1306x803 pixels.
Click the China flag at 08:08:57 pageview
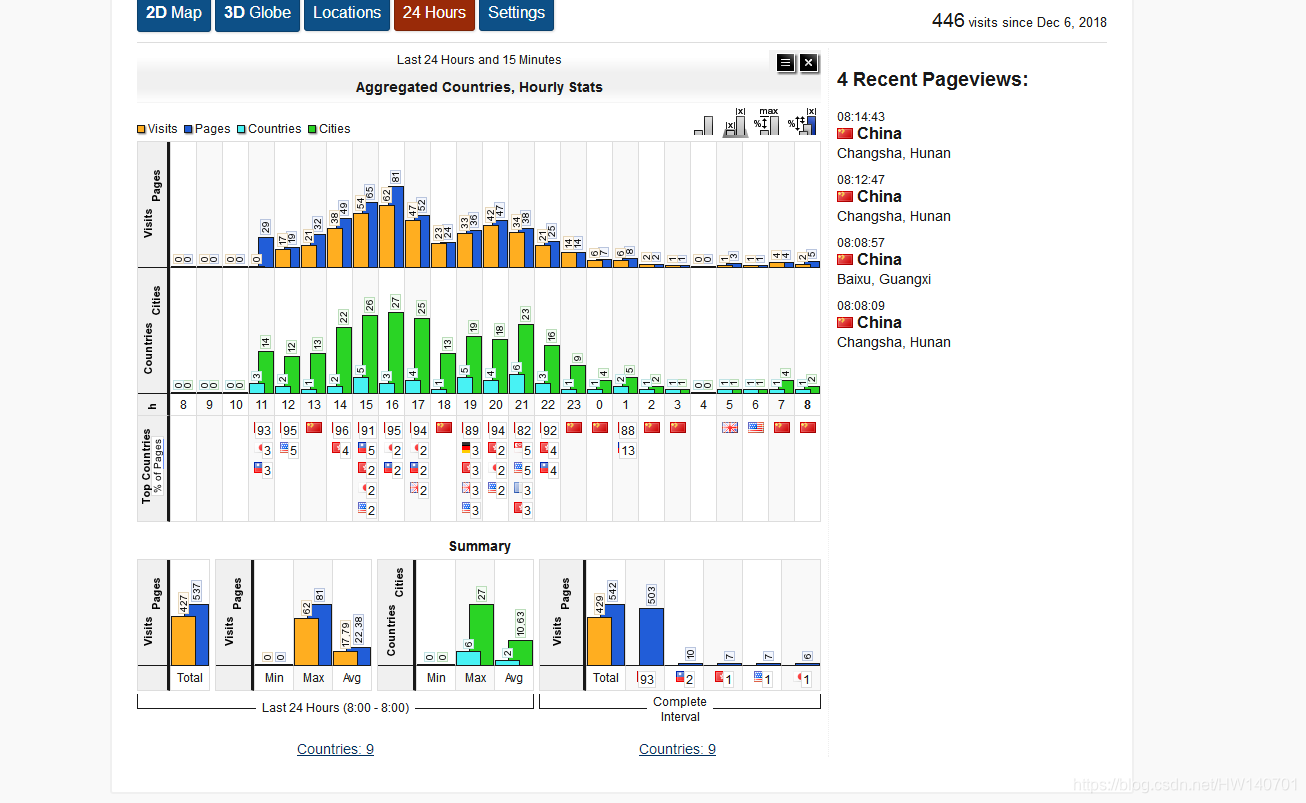click(x=845, y=260)
